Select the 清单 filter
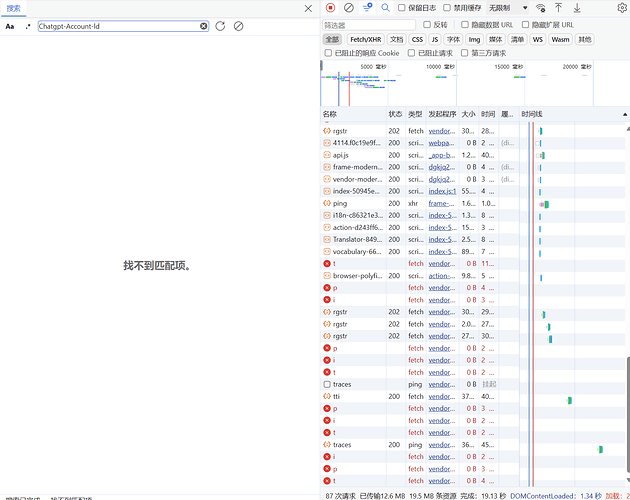The width and height of the screenshot is (630, 500). (518, 39)
